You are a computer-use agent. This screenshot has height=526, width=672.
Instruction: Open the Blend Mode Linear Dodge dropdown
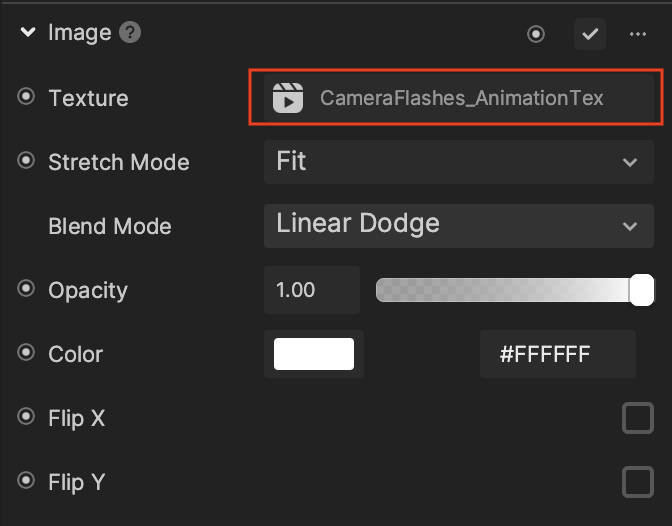tap(459, 226)
